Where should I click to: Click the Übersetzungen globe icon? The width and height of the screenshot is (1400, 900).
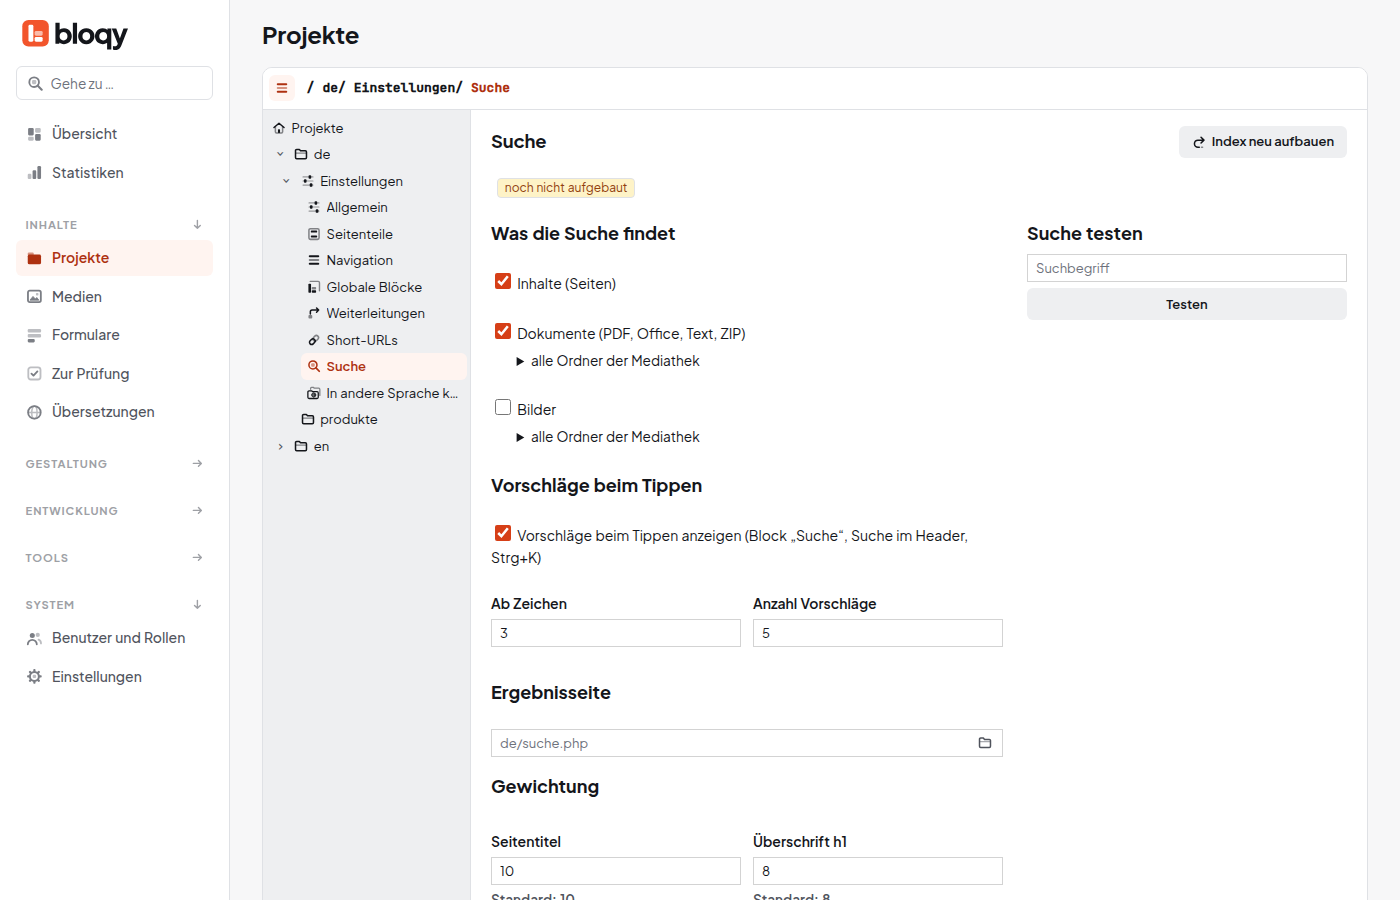coord(34,412)
